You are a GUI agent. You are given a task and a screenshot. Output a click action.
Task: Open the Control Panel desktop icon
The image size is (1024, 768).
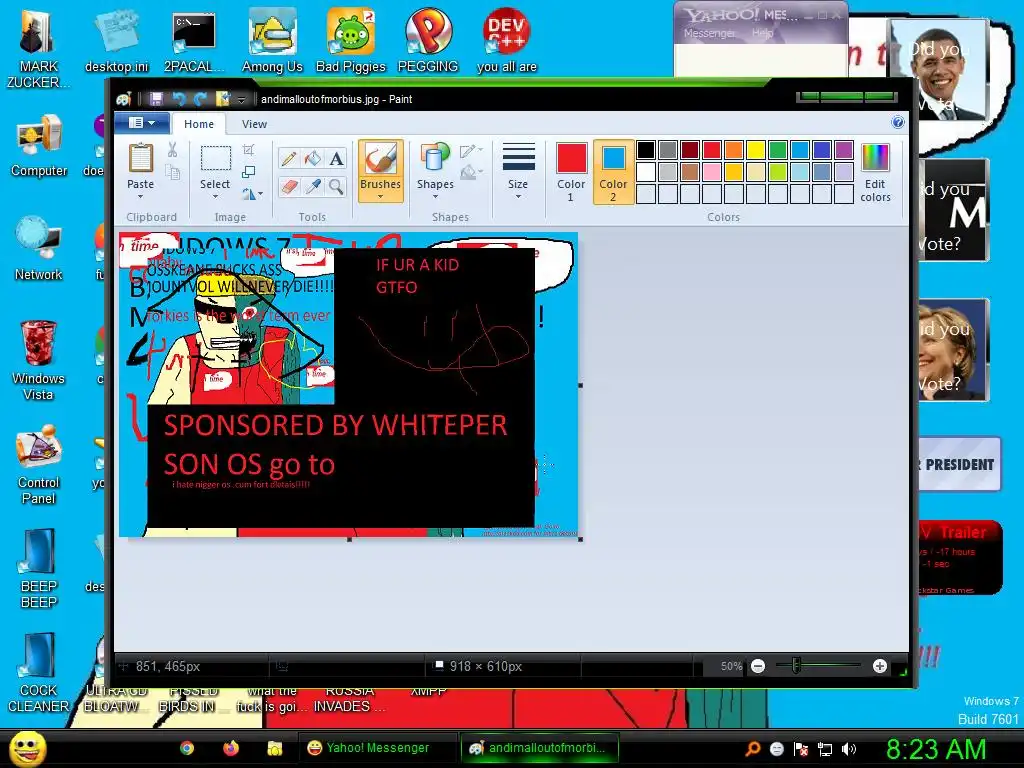pos(39,464)
